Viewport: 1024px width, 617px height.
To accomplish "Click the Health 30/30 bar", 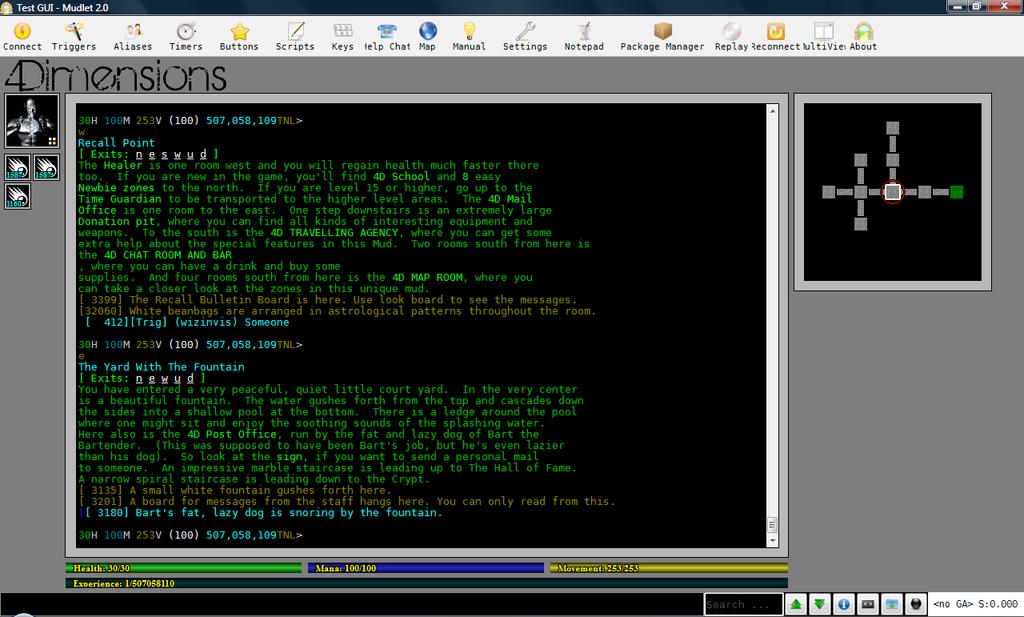I will click(x=184, y=568).
